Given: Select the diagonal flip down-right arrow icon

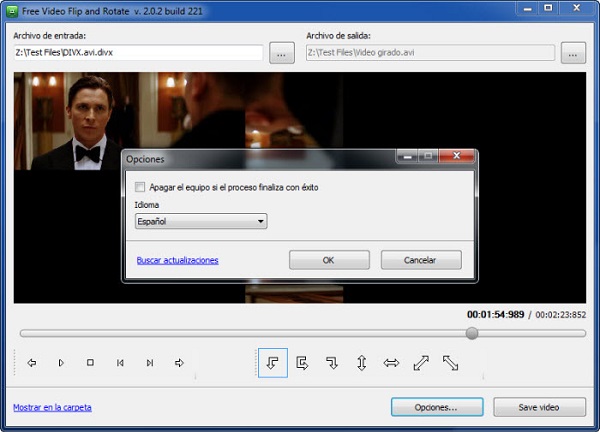Looking at the screenshot, I should coord(450,363).
